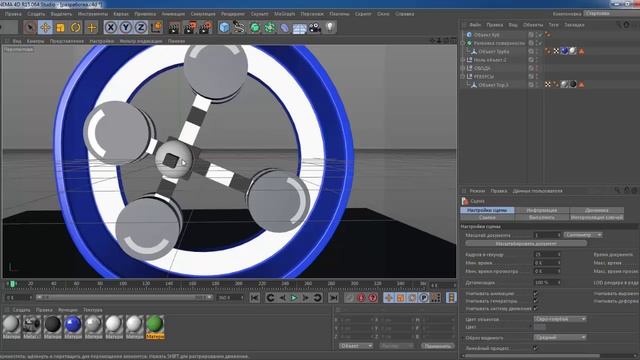Viewport: 640px width, 360px height.
Task: Add a light via bulb icon
Action: pos(330,27)
